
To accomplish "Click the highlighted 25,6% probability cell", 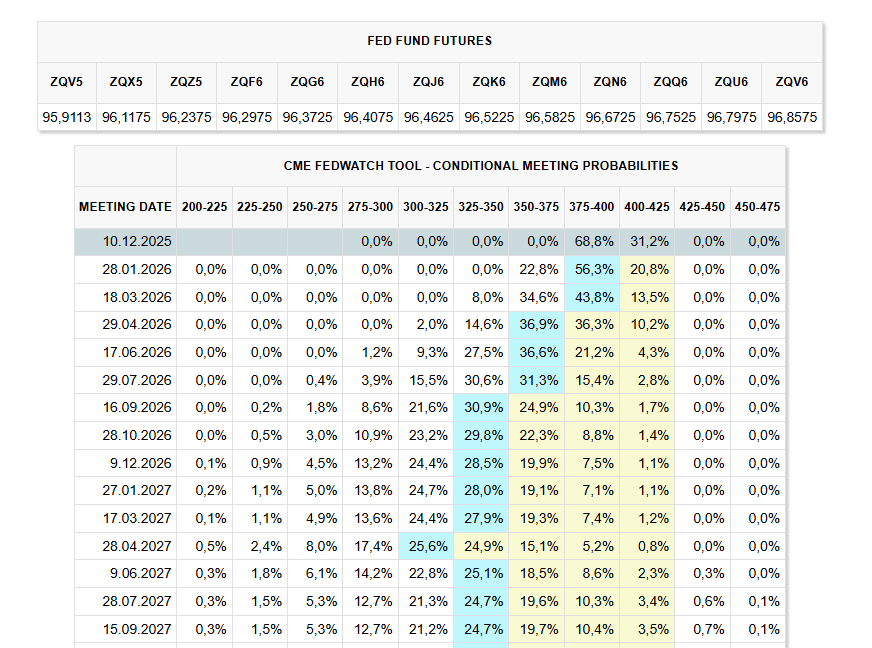I will pos(426,546).
